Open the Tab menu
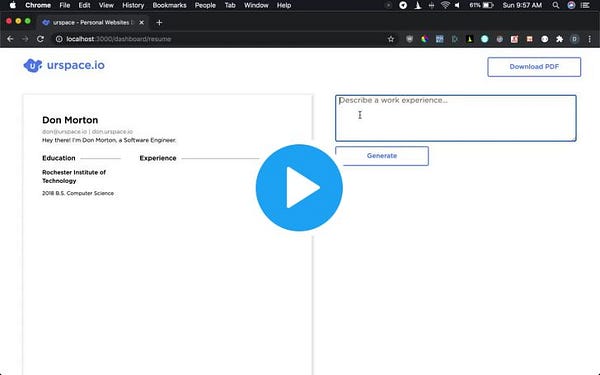The height and width of the screenshot is (375, 600). coord(230,5)
